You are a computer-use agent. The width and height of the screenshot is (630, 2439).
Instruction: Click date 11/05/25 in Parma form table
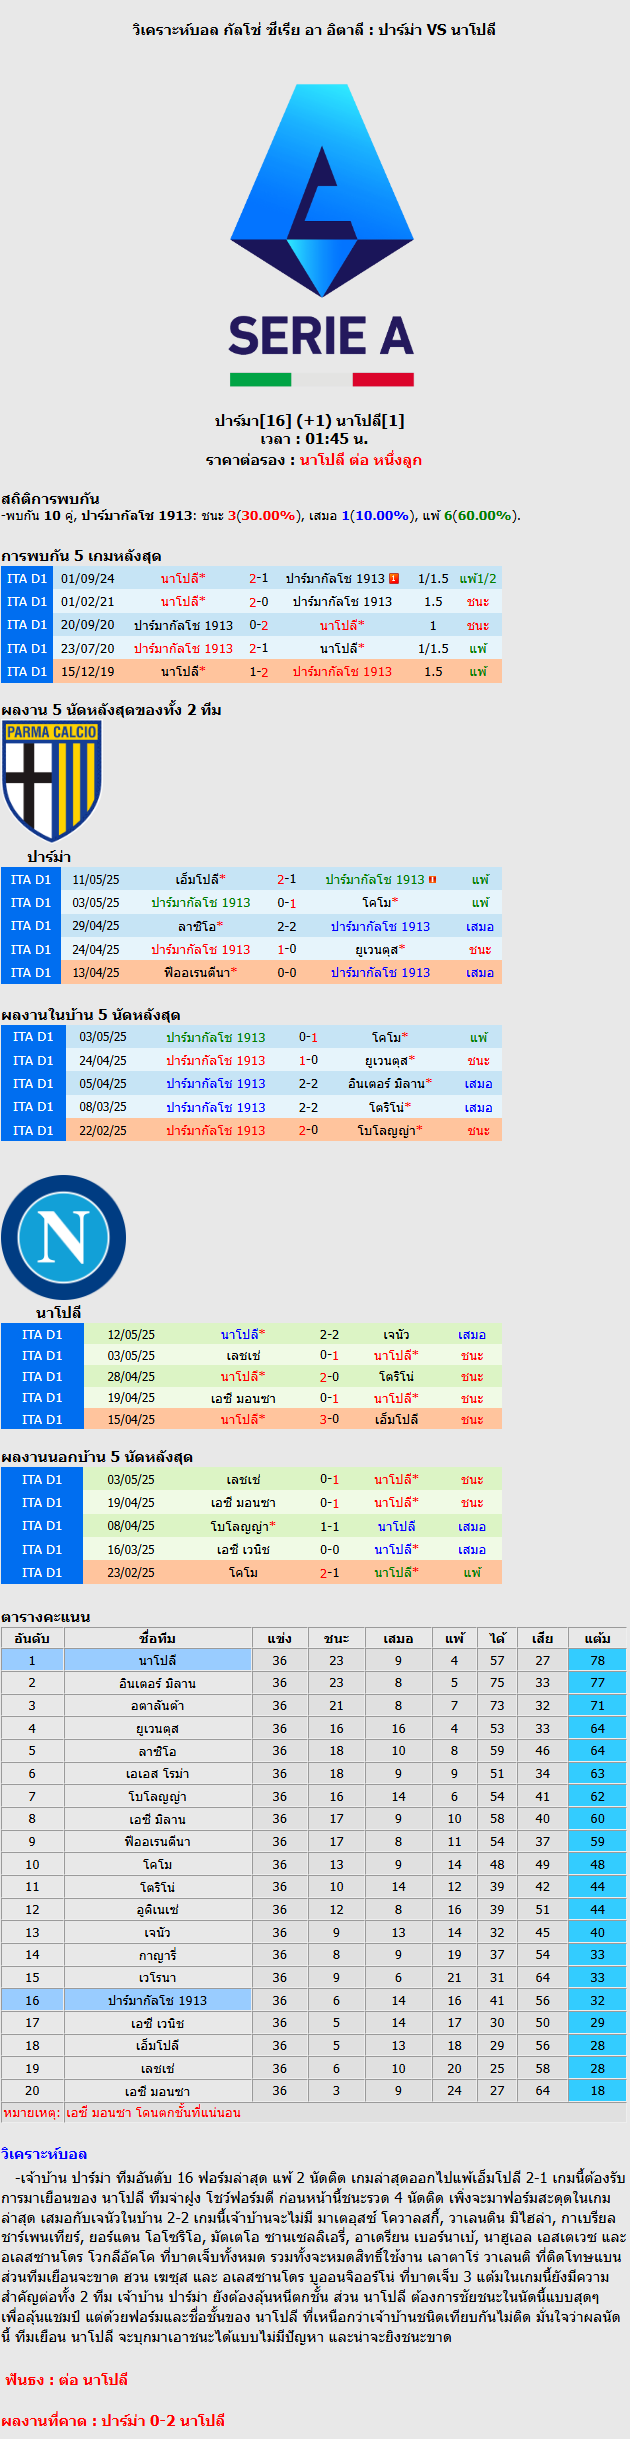pos(96,880)
